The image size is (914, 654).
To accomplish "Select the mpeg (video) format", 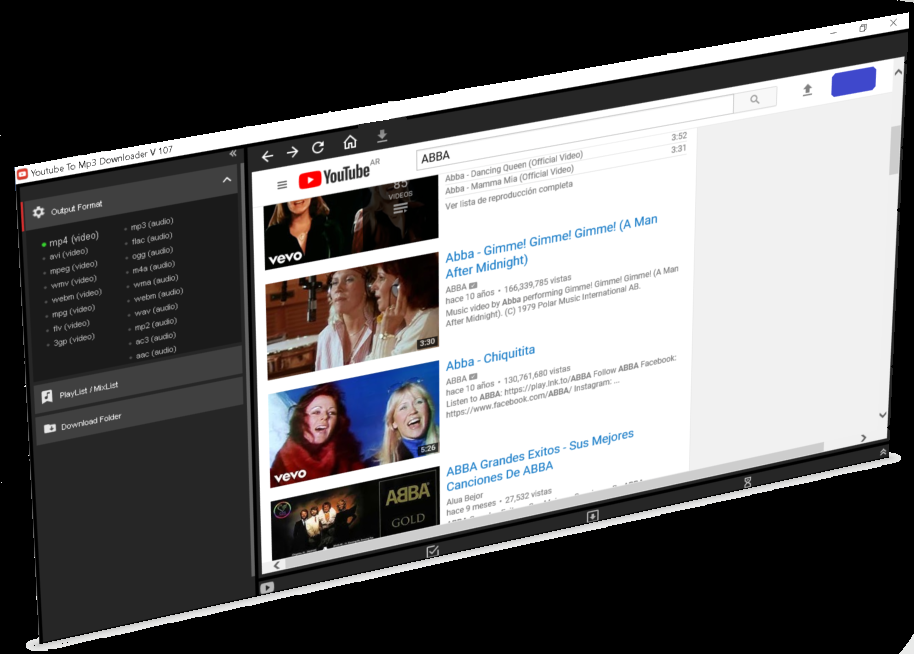I will coord(73,268).
